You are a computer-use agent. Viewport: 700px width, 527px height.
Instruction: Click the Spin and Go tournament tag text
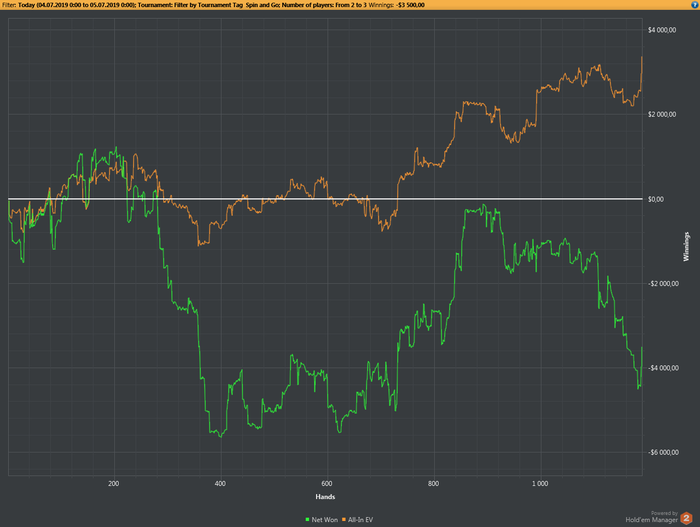(262, 5)
